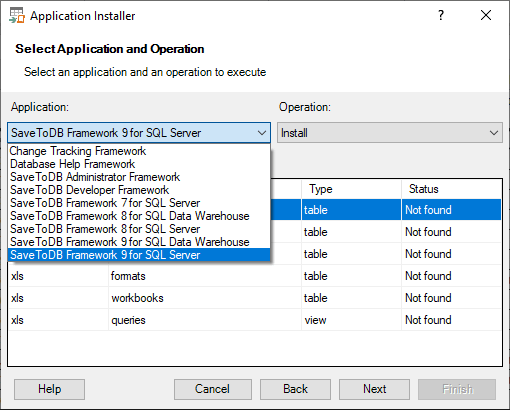Select the formats table row
Viewport: 510px width, 410px height.
coord(255,276)
